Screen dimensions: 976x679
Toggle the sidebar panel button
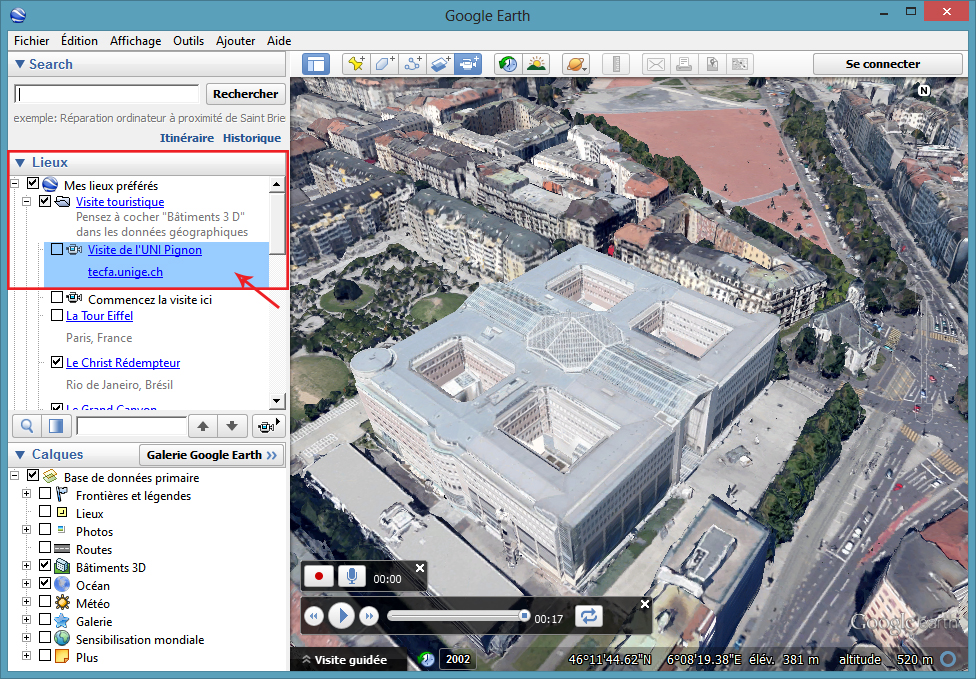pyautogui.click(x=316, y=64)
